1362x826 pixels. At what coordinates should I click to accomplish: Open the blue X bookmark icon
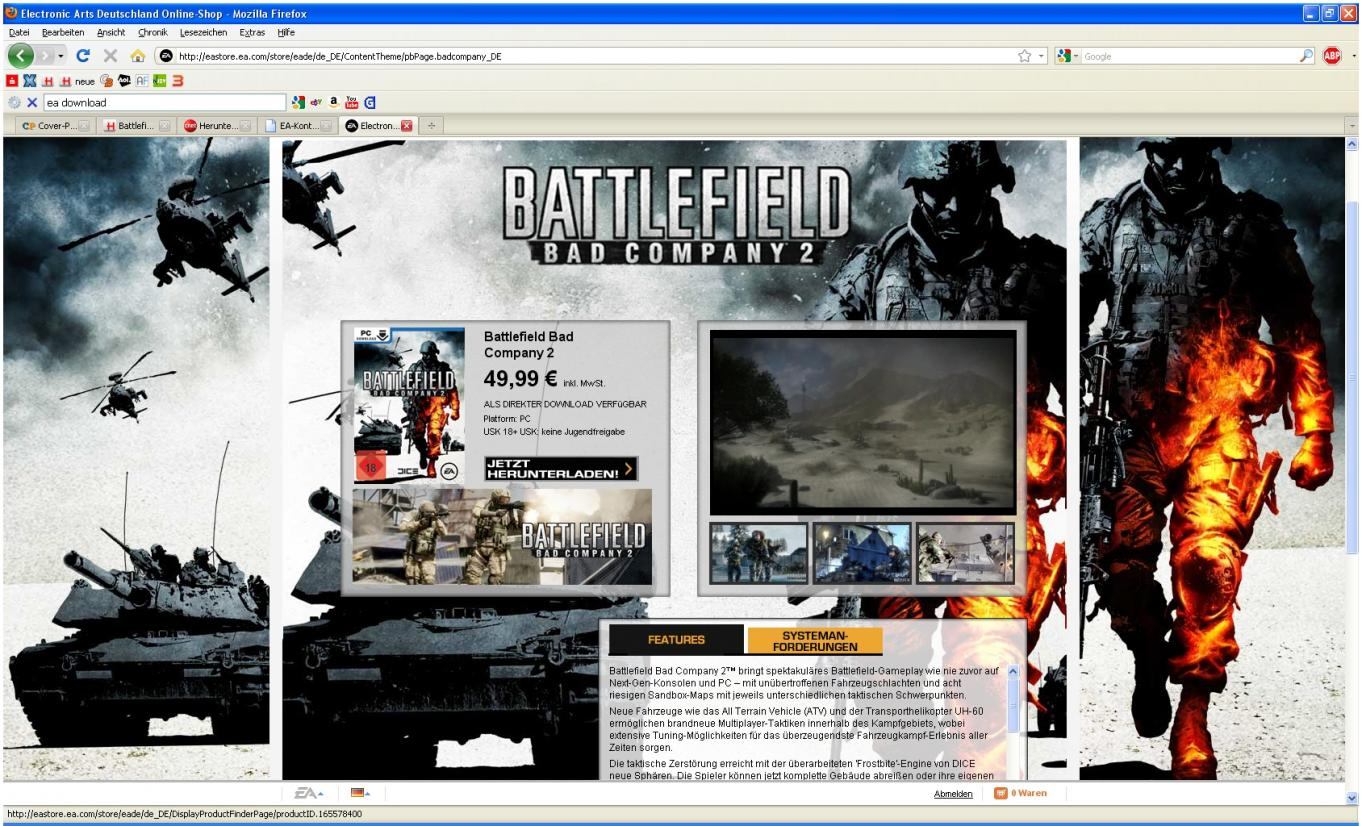coord(29,81)
